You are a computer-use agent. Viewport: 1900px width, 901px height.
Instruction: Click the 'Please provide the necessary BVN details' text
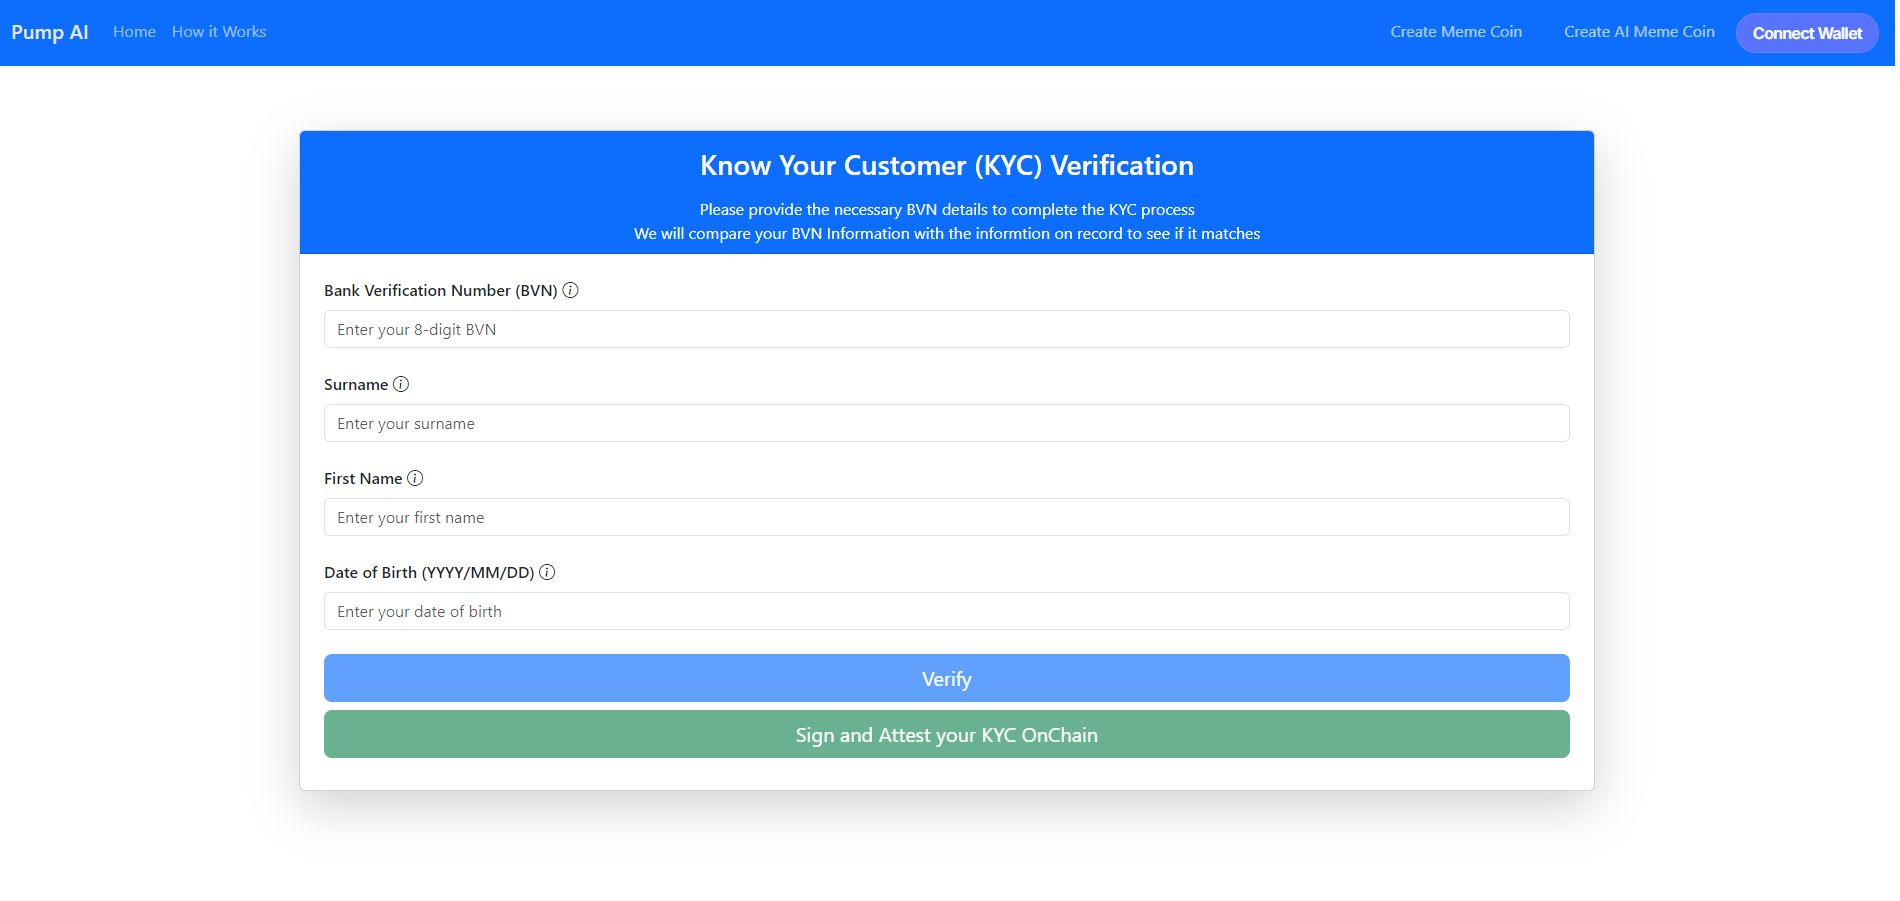(946, 209)
